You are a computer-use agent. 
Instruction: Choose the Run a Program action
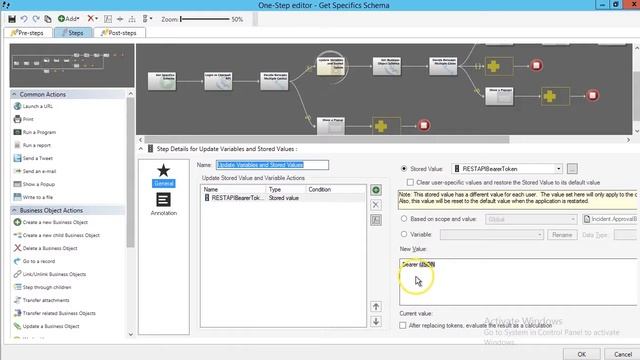click(x=35, y=132)
